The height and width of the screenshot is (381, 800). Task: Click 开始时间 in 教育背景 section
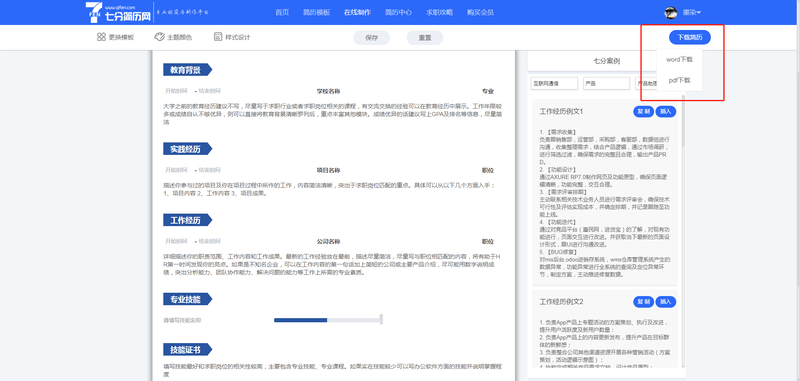coord(176,91)
